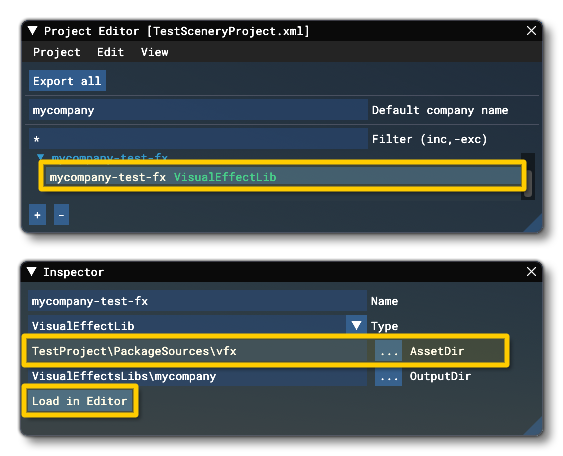Open the View menu

coord(154,52)
